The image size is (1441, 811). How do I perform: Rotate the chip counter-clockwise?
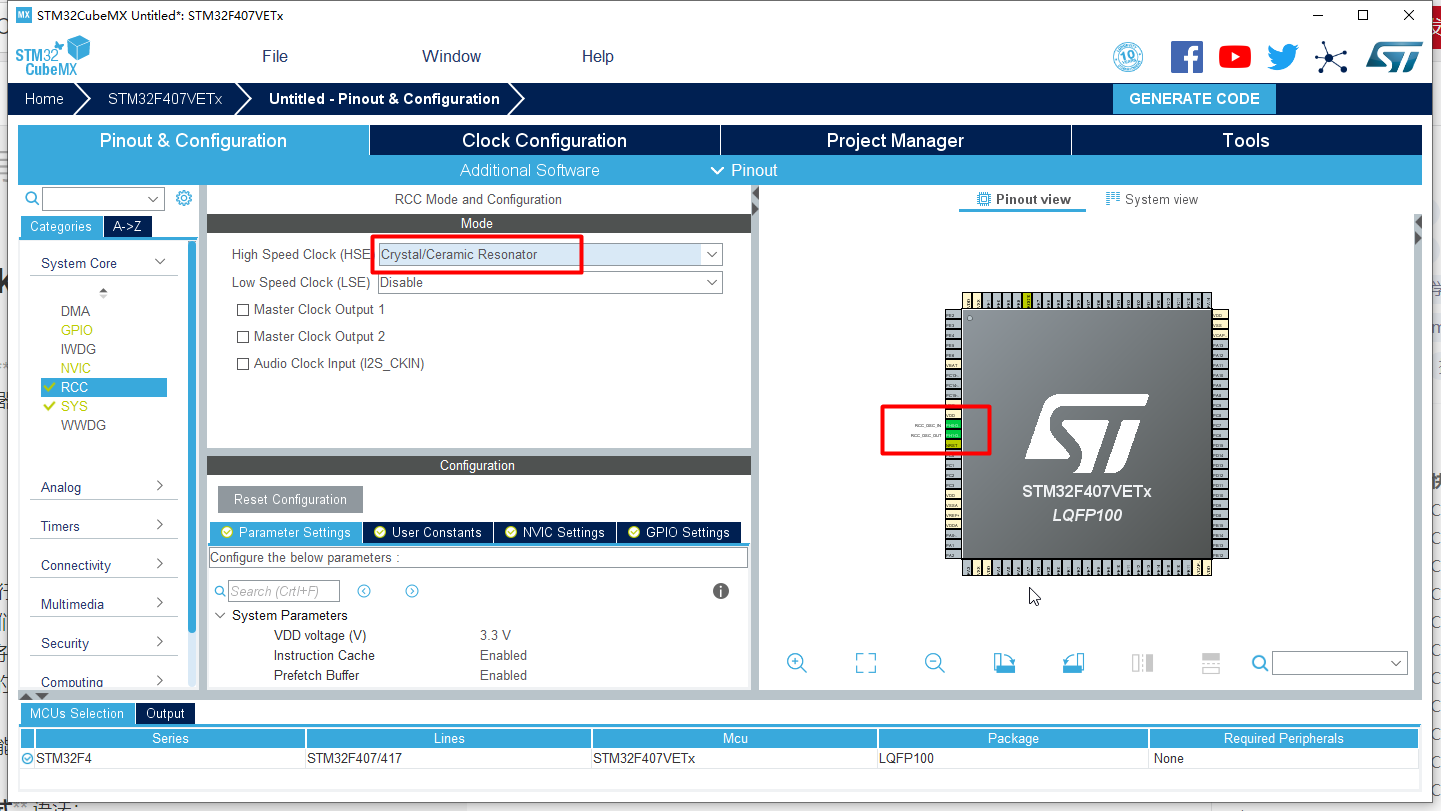click(x=1073, y=662)
